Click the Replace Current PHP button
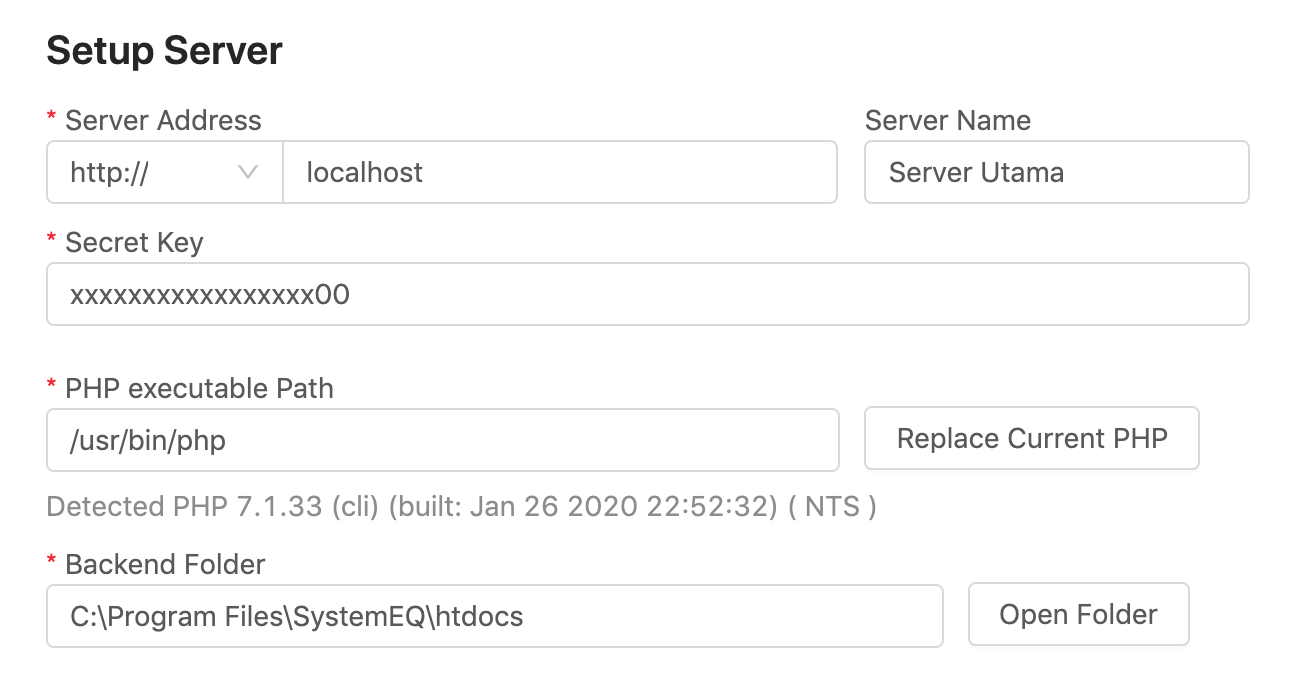 coord(1031,438)
